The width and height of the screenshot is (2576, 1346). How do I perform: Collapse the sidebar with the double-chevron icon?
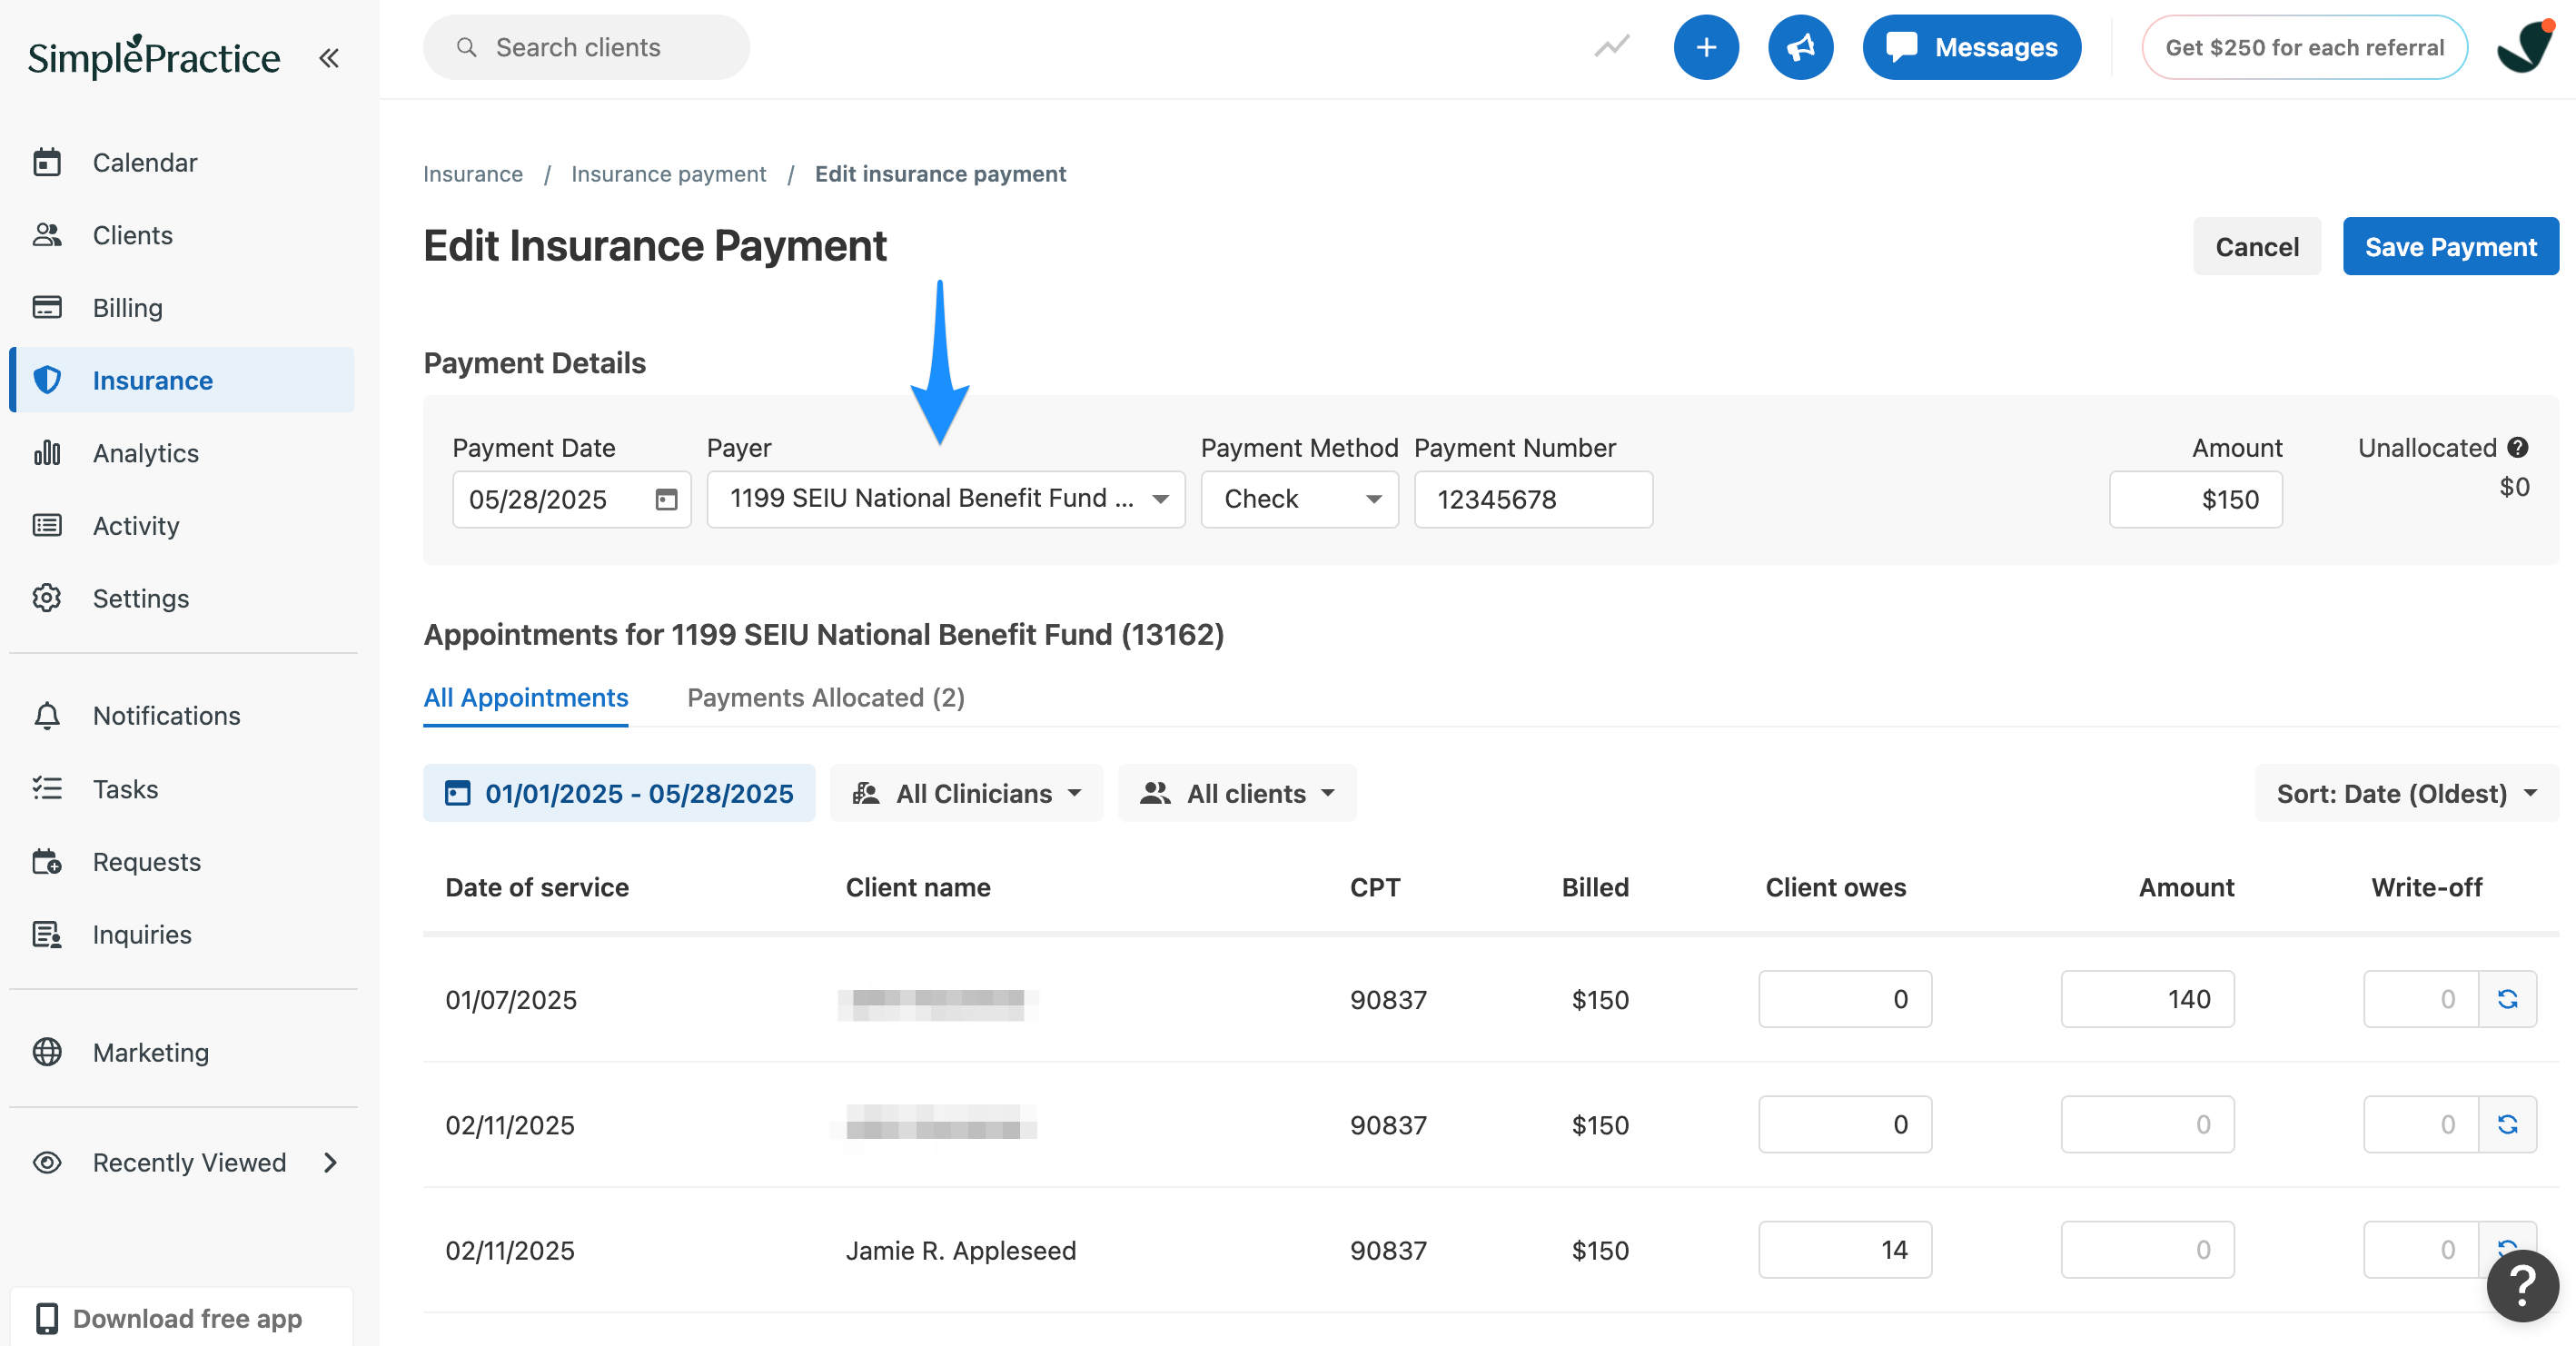pyautogui.click(x=329, y=58)
